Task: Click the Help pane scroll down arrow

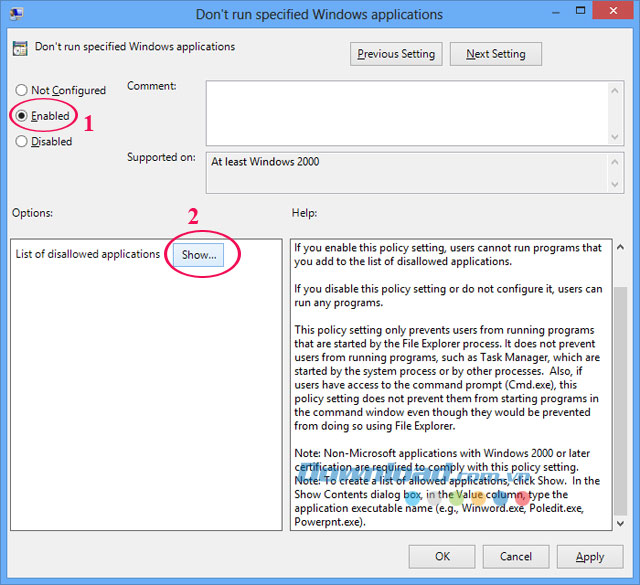Action: click(620, 523)
